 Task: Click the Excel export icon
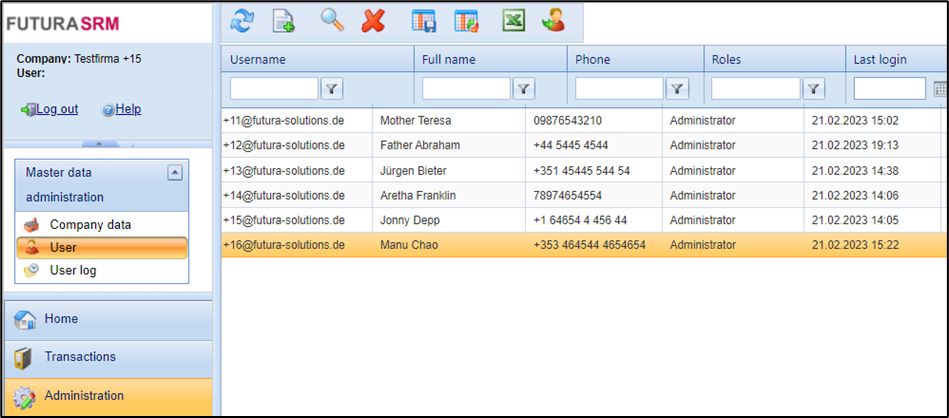click(x=514, y=20)
